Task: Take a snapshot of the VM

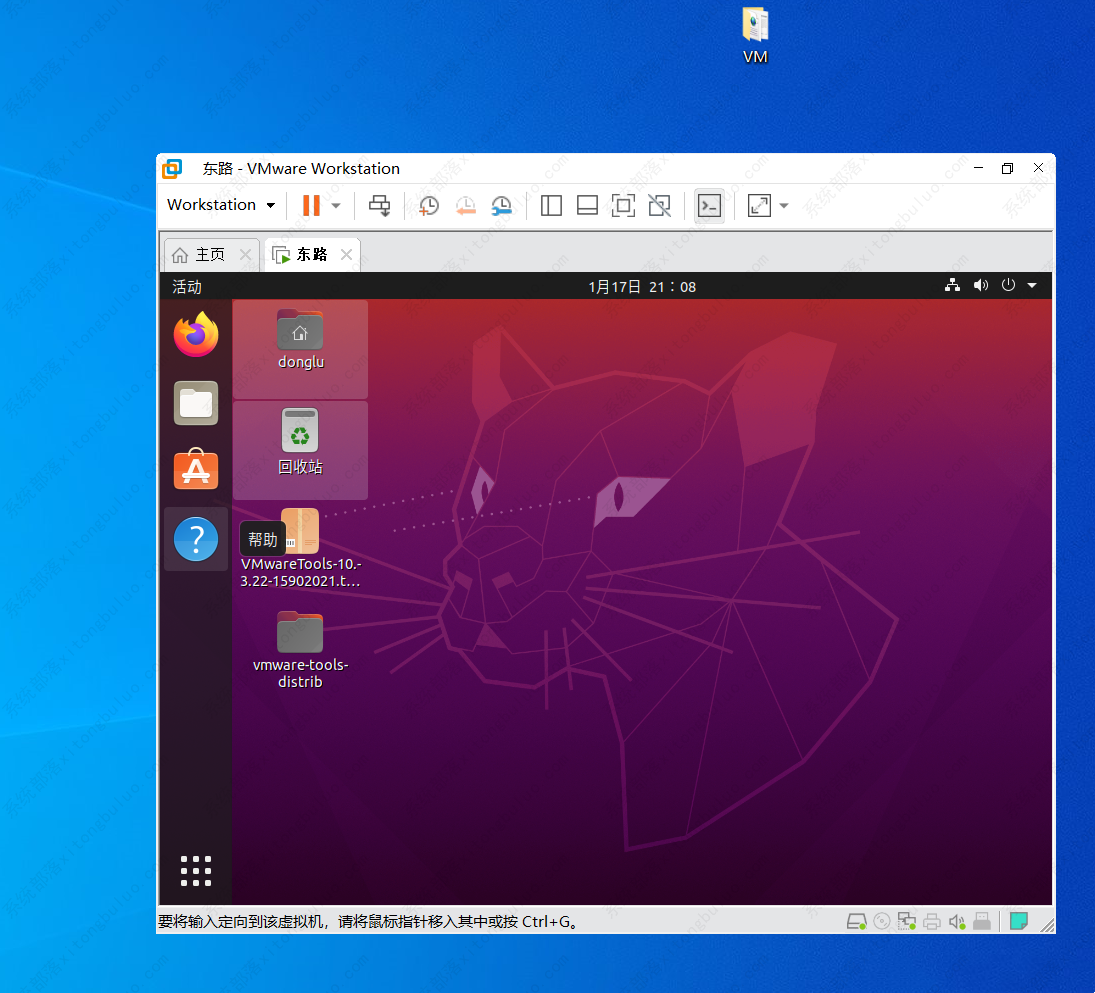Action: point(429,206)
